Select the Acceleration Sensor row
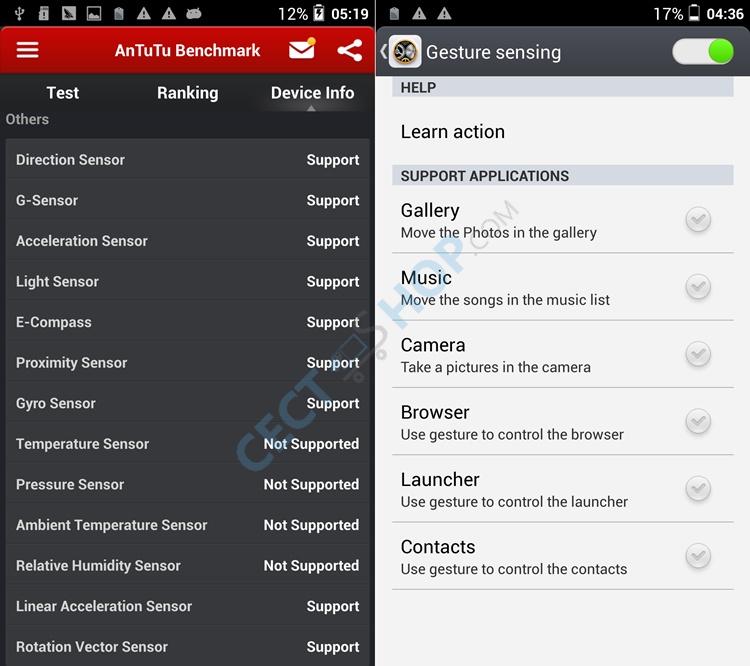This screenshot has width=750, height=666. coord(188,241)
